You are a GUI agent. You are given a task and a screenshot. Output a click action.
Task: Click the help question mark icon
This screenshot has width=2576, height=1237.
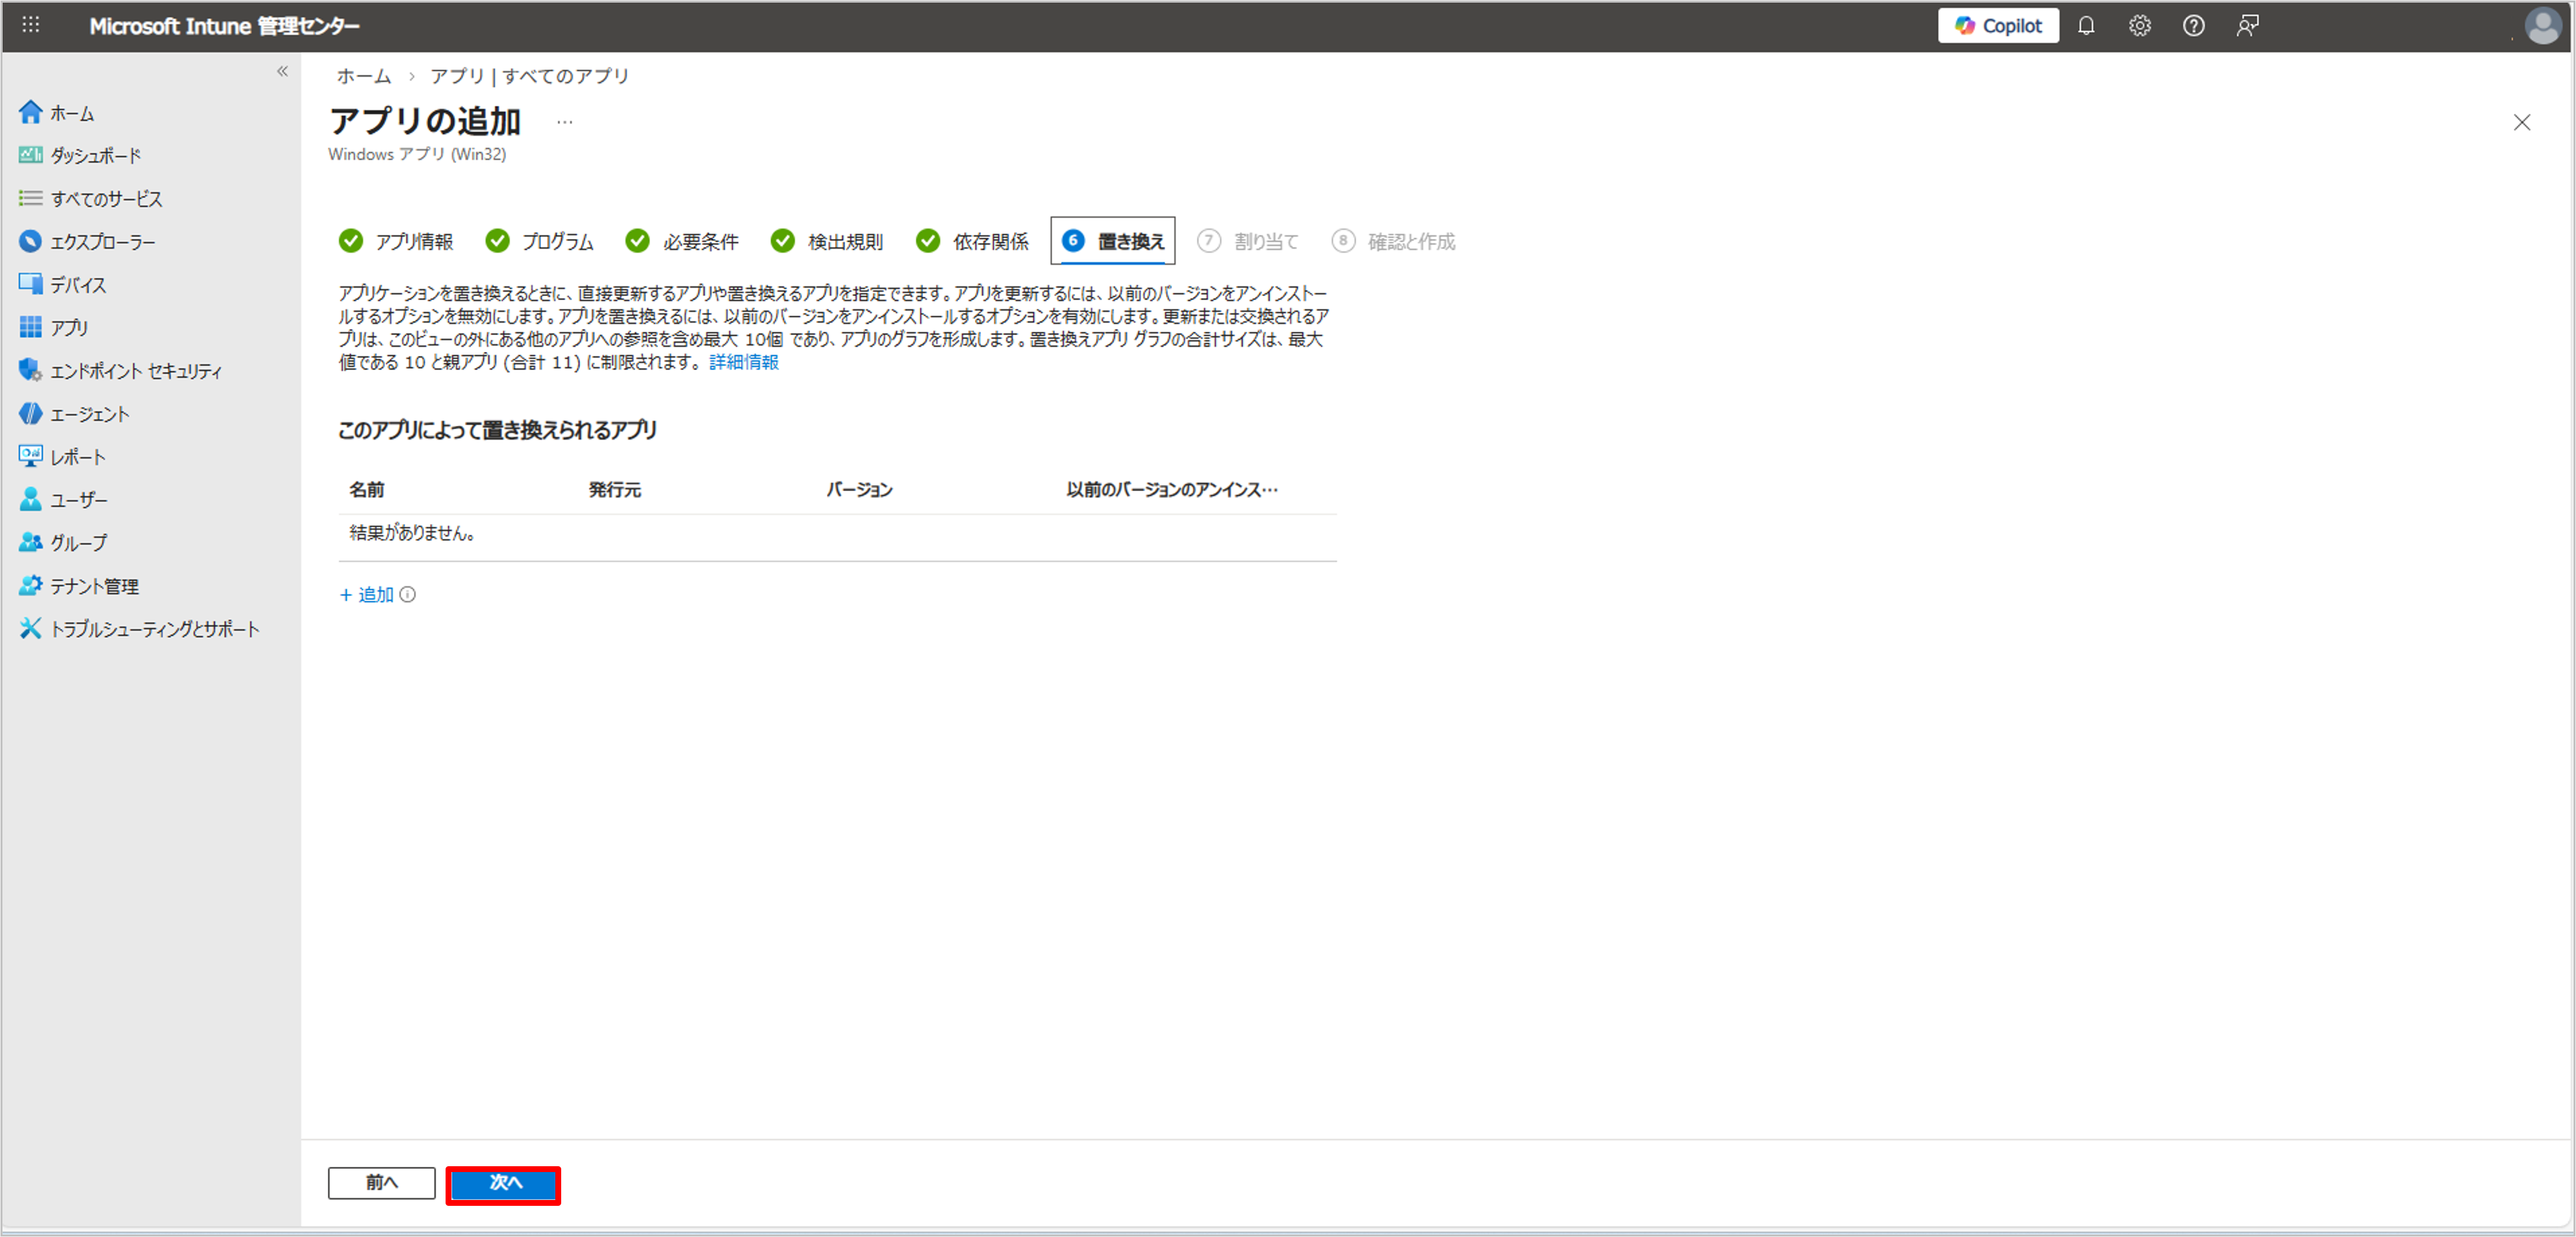(2193, 26)
